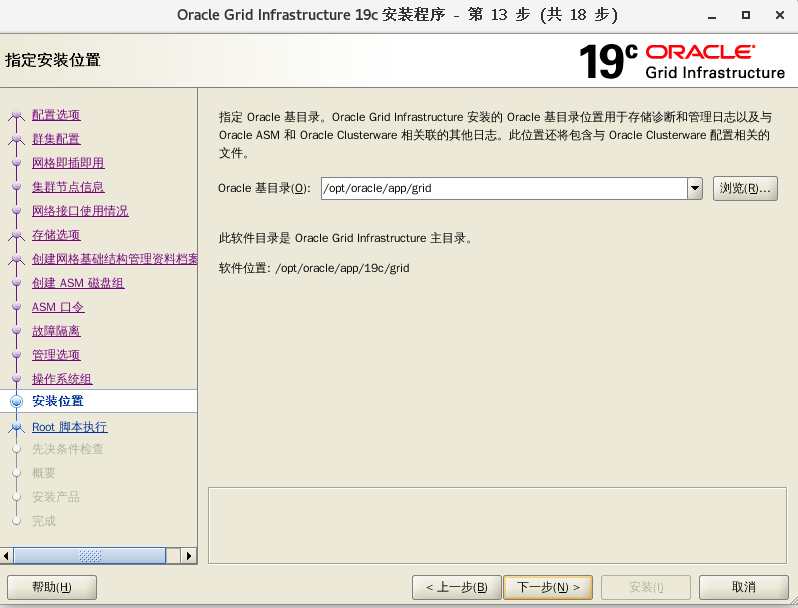Jump to 集群节点信息 step

tap(68, 187)
